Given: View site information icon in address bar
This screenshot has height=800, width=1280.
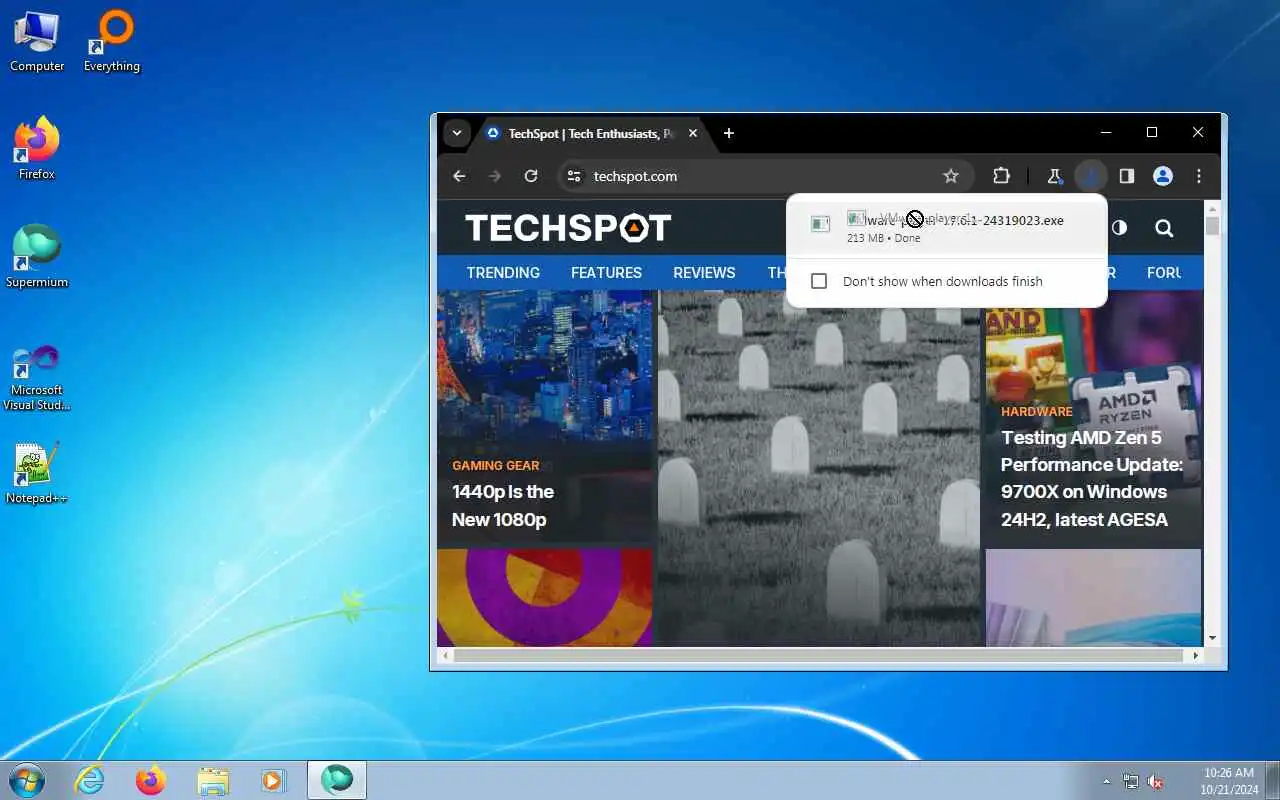Looking at the screenshot, I should [x=573, y=176].
